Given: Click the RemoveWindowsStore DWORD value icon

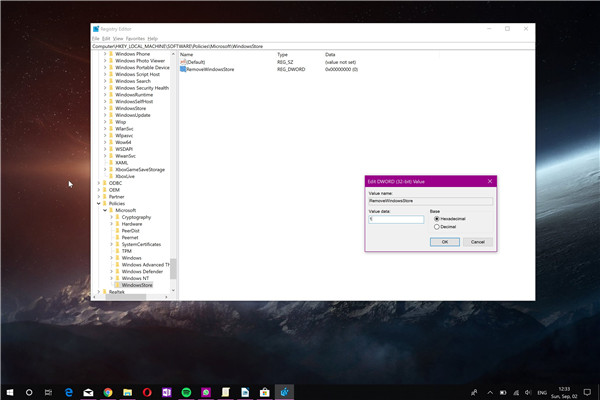Looking at the screenshot, I should coord(183,70).
